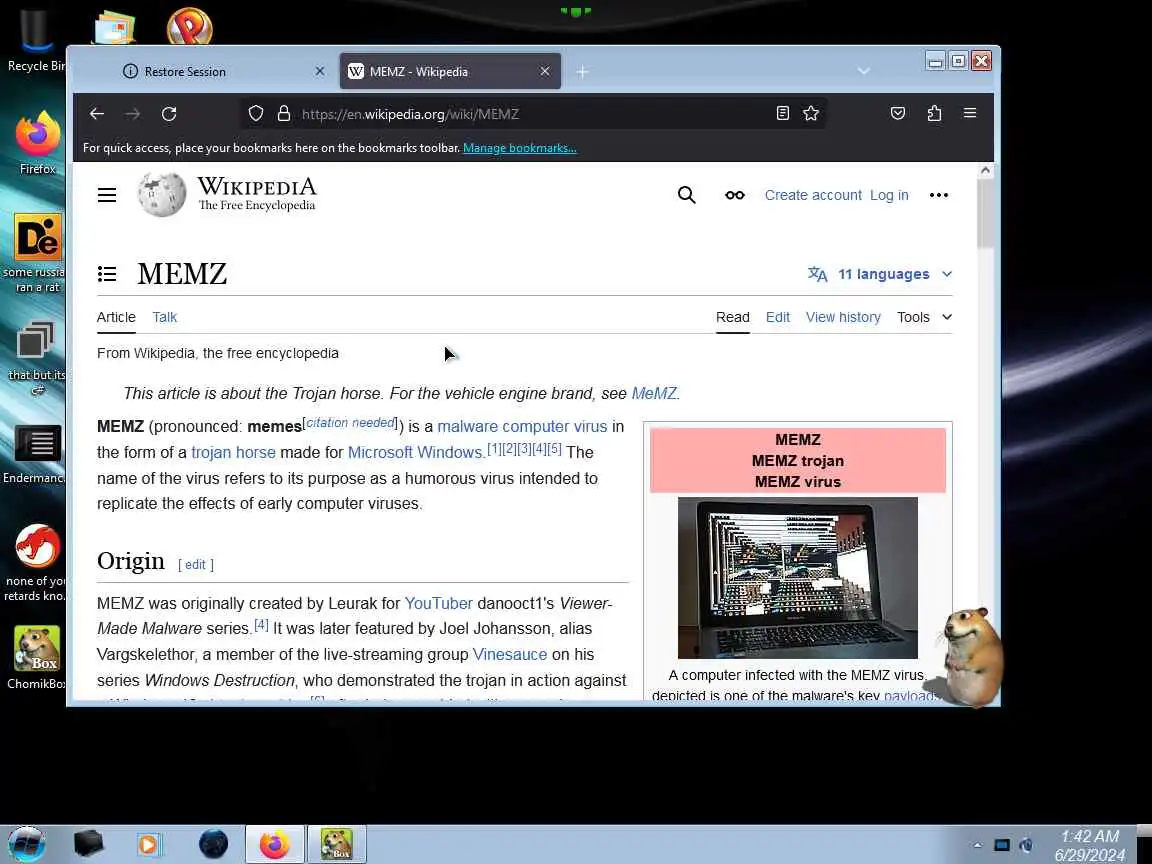Screen dimensions: 1152x864
Task: Click the ChomikBox taskbar button
Action: tap(336, 843)
